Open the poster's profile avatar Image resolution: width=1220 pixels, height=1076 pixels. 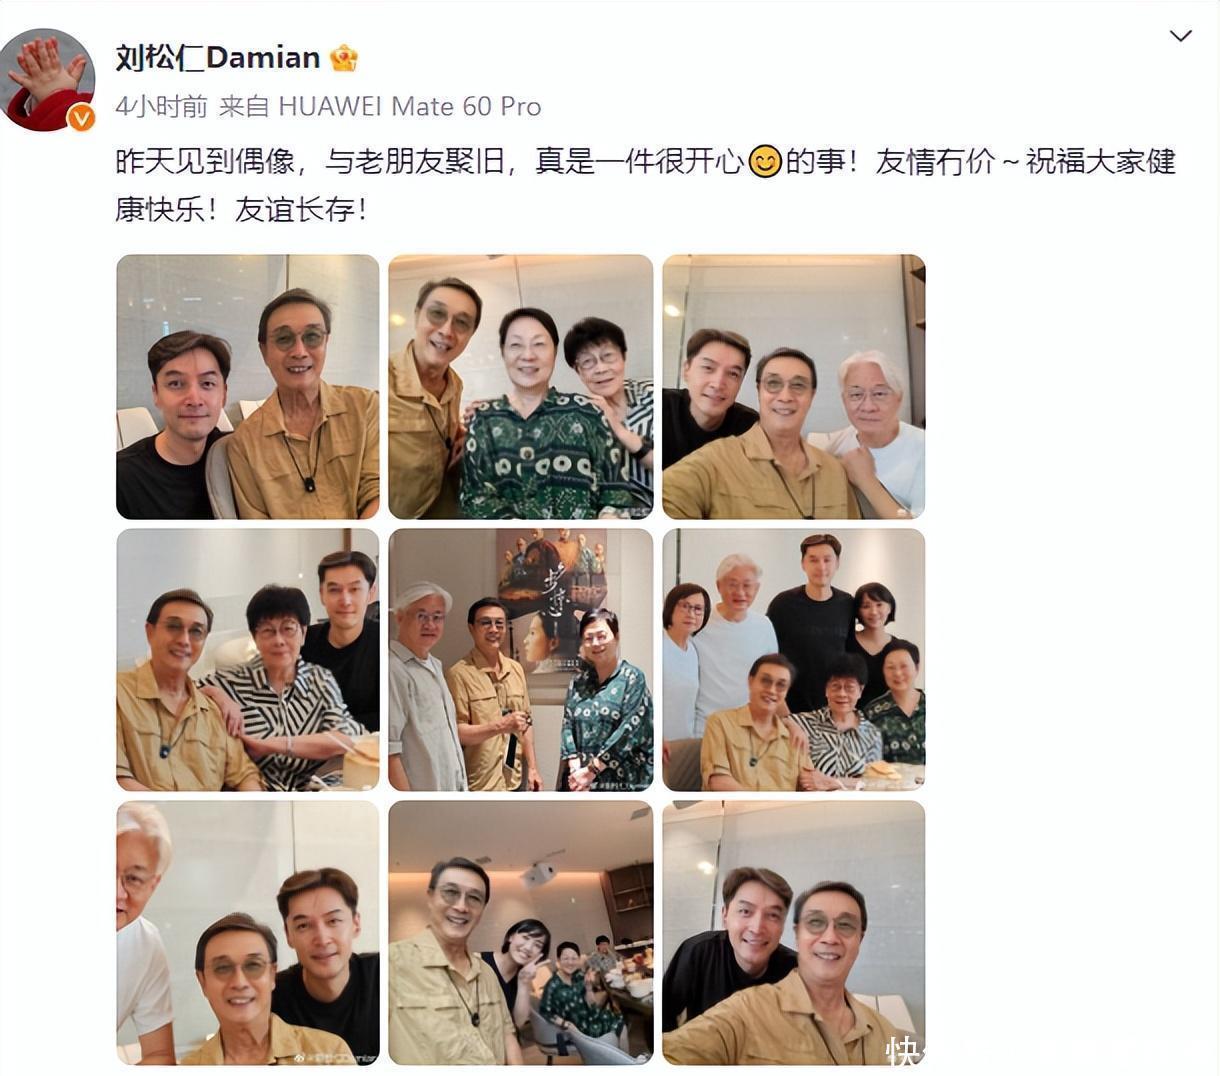click(x=48, y=81)
